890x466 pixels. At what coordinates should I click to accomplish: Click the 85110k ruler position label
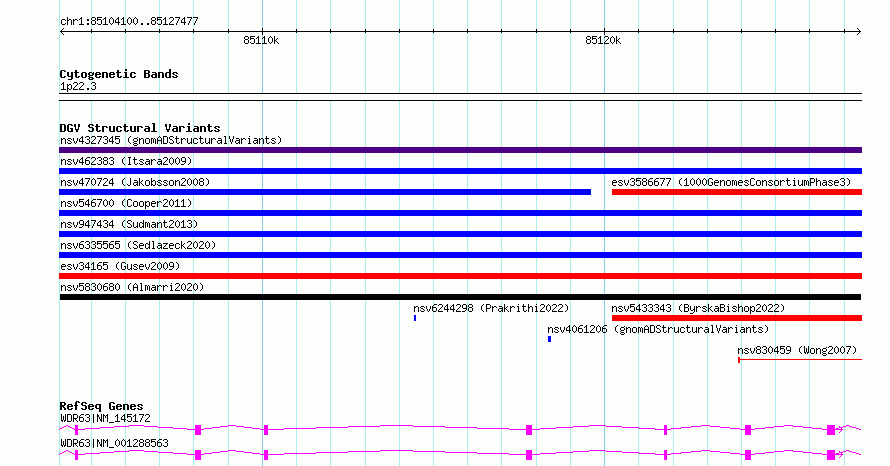click(x=261, y=40)
